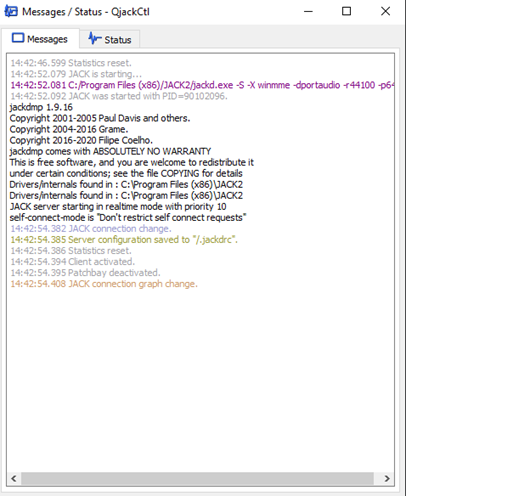520x496 pixels.
Task: Click the "This is free software" line
Action: [x=131, y=162]
